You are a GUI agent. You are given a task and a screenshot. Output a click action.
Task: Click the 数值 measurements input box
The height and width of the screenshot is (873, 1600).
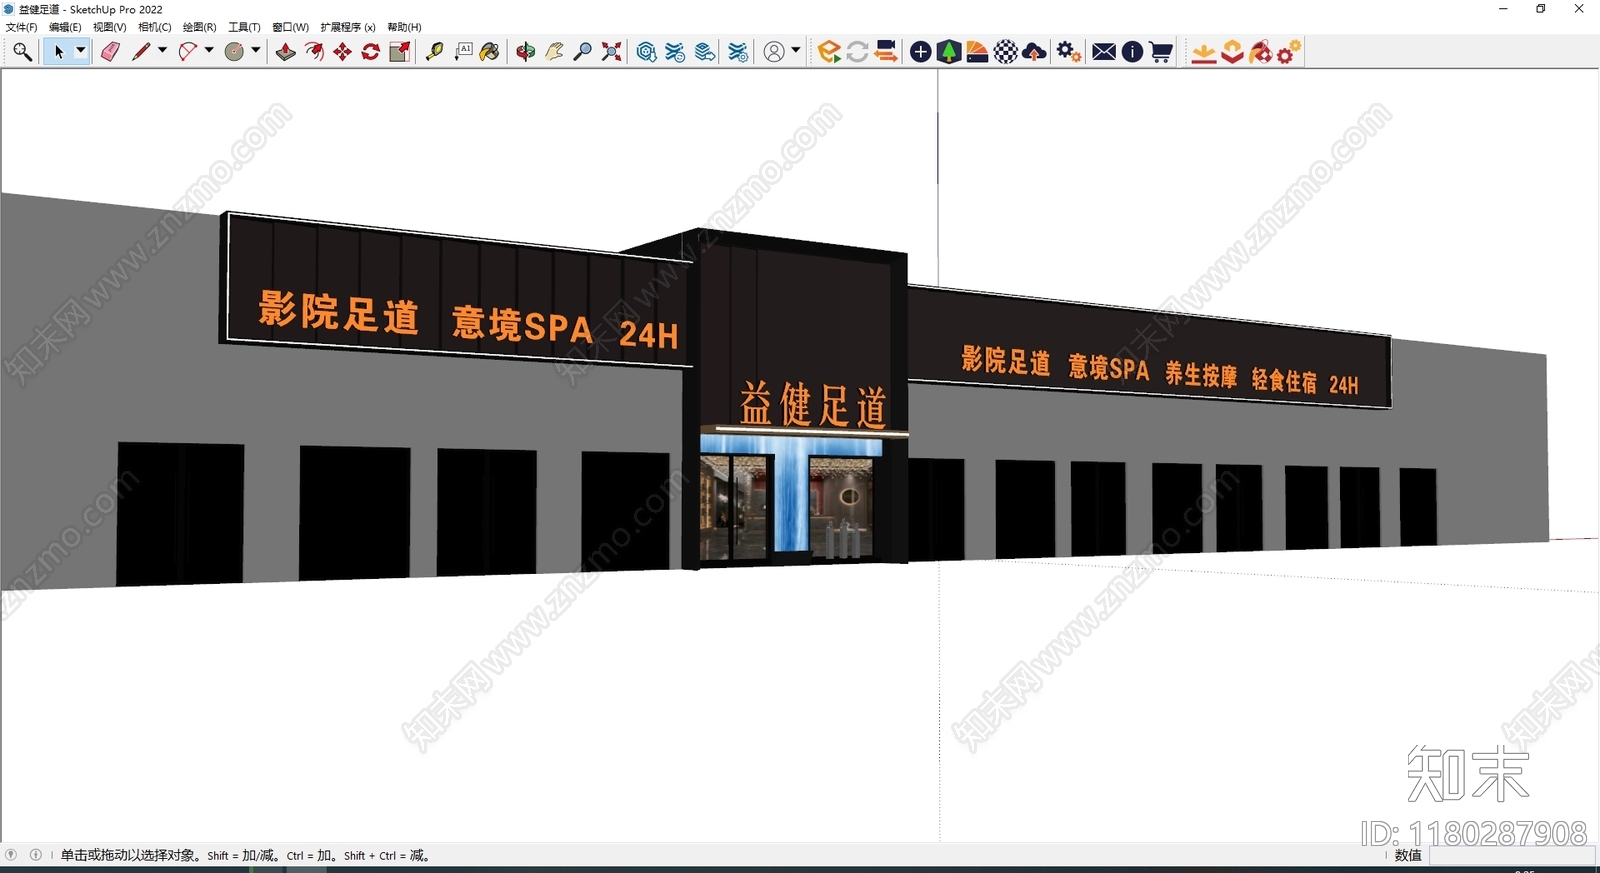coord(1512,856)
